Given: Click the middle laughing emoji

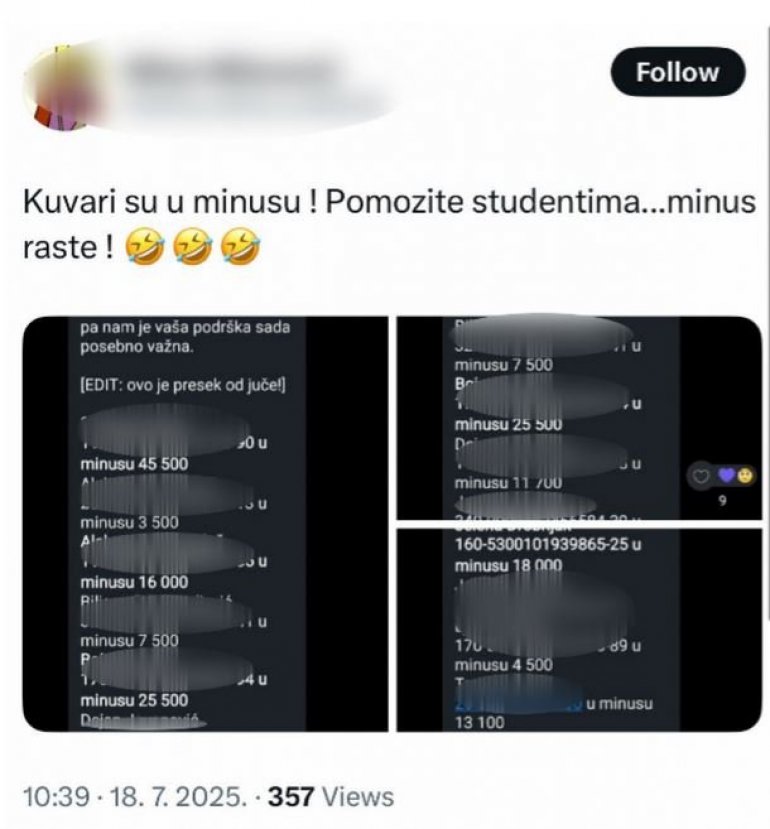Looking at the screenshot, I should pos(192,246).
